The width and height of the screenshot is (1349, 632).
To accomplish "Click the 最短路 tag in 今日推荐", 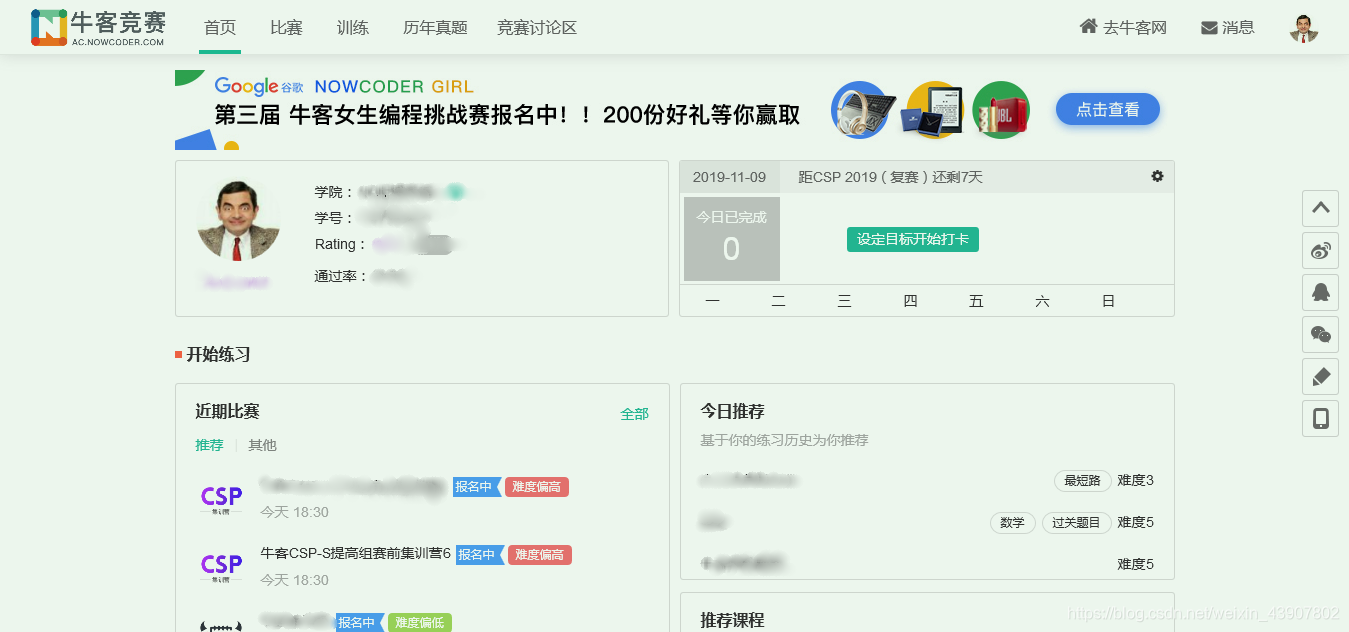I will pos(1081,480).
